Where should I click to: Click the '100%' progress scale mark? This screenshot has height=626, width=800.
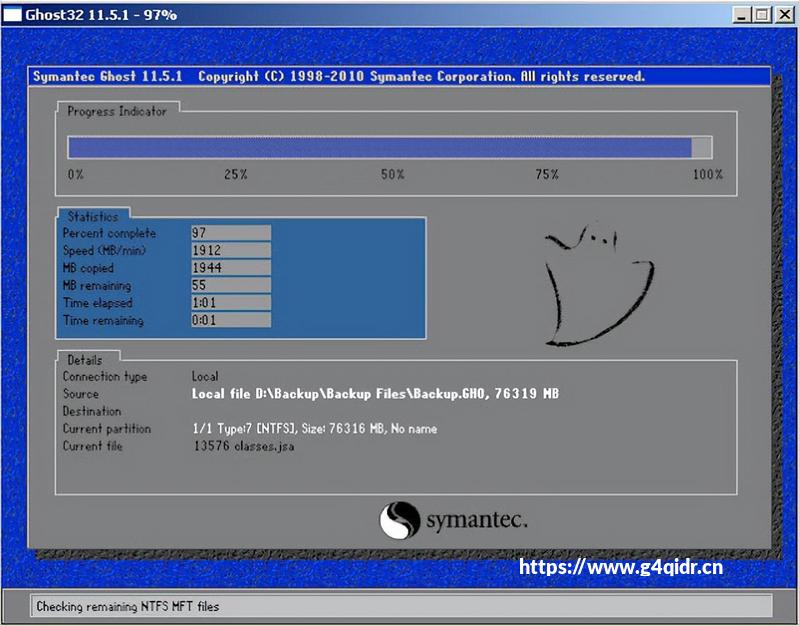tap(708, 174)
